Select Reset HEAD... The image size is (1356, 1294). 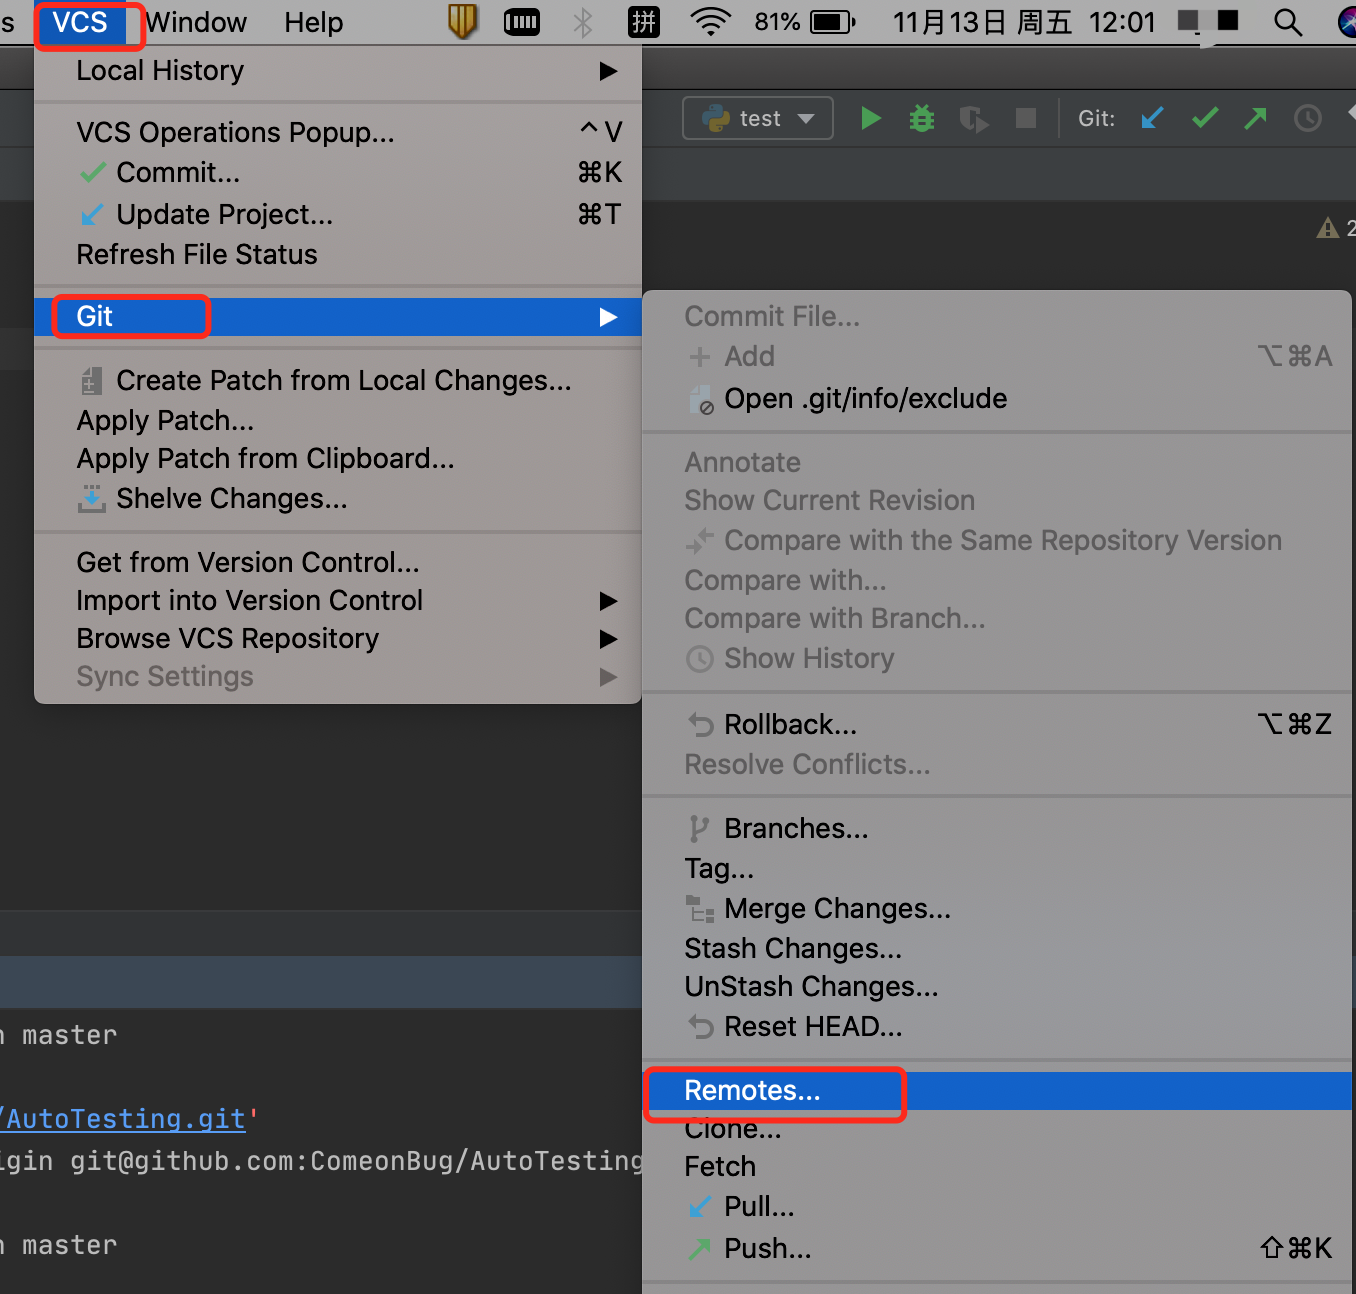coord(998,1027)
